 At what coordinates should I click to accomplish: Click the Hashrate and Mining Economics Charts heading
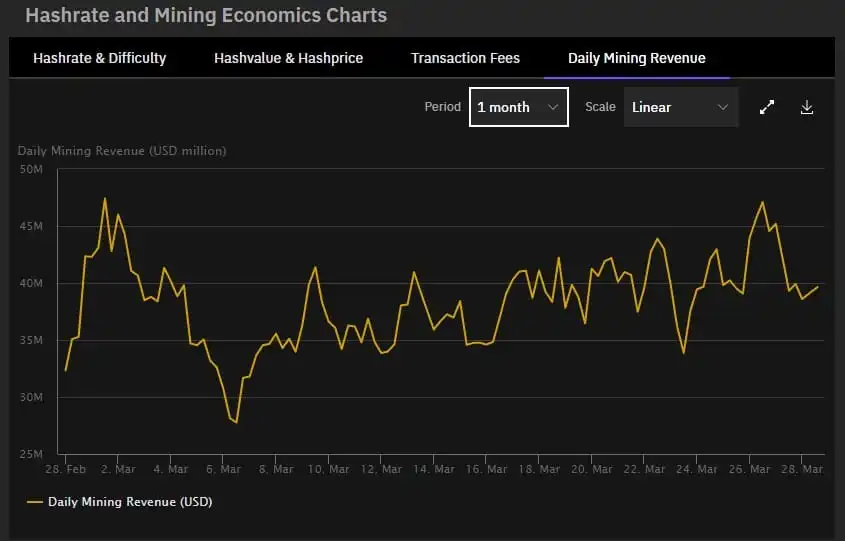pos(205,16)
